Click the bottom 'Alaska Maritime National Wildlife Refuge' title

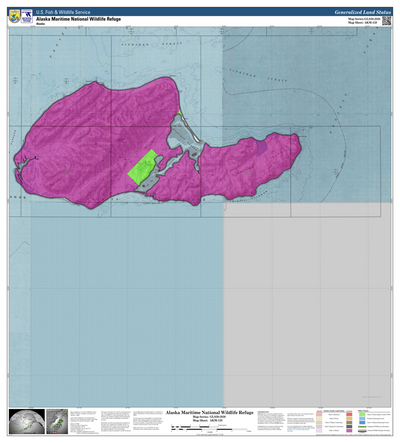coord(210,412)
